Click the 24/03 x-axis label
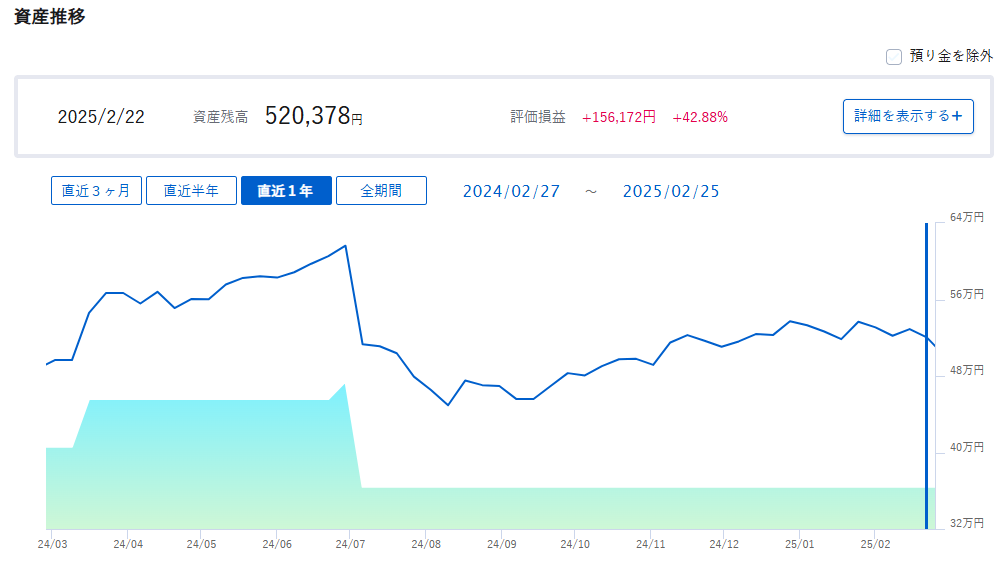Image resolution: width=1005 pixels, height=569 pixels. [52, 544]
